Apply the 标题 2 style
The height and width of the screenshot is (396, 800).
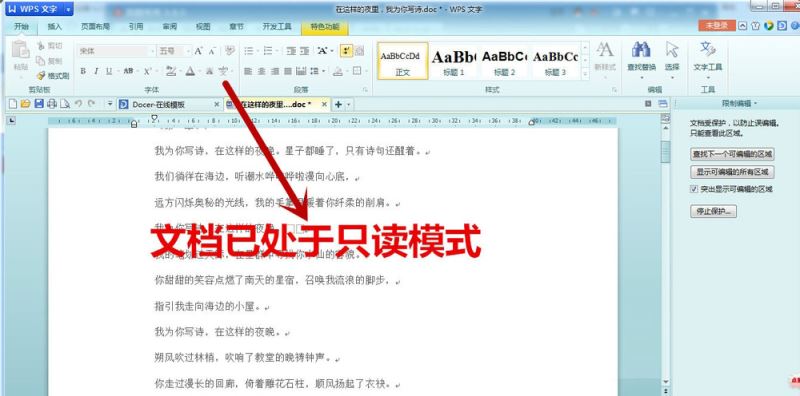(x=504, y=61)
